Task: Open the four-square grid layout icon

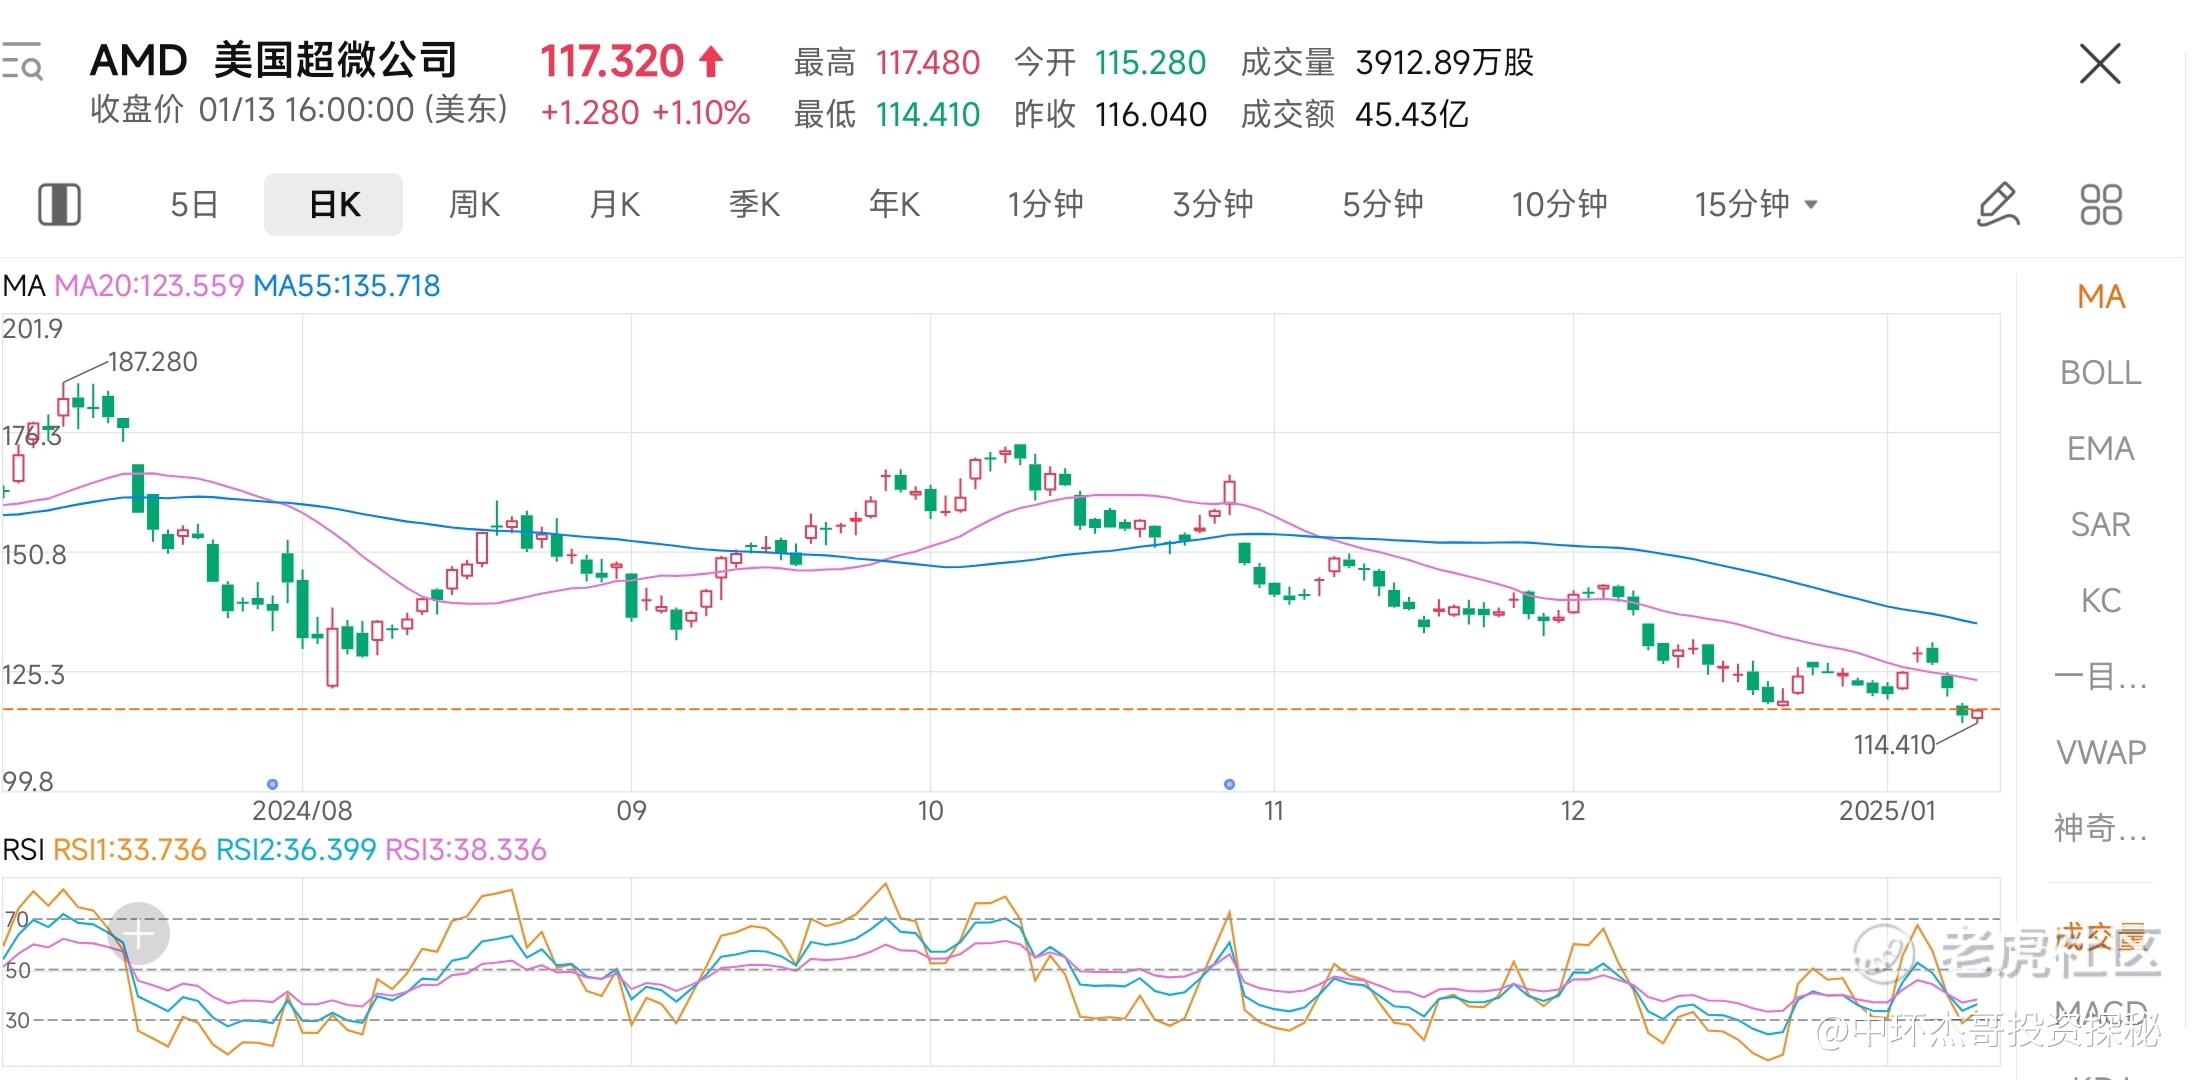Action: point(2101,205)
